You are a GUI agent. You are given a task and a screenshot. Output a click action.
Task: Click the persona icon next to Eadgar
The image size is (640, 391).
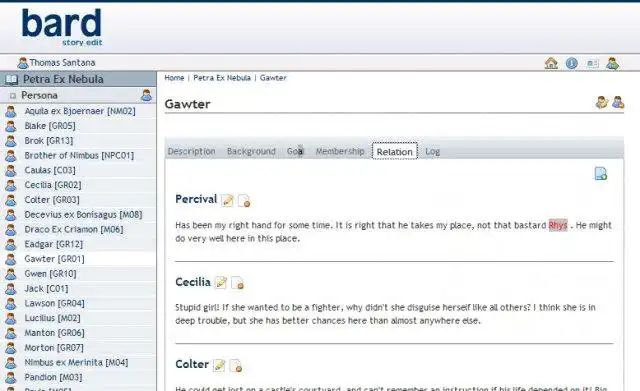coord(11,244)
